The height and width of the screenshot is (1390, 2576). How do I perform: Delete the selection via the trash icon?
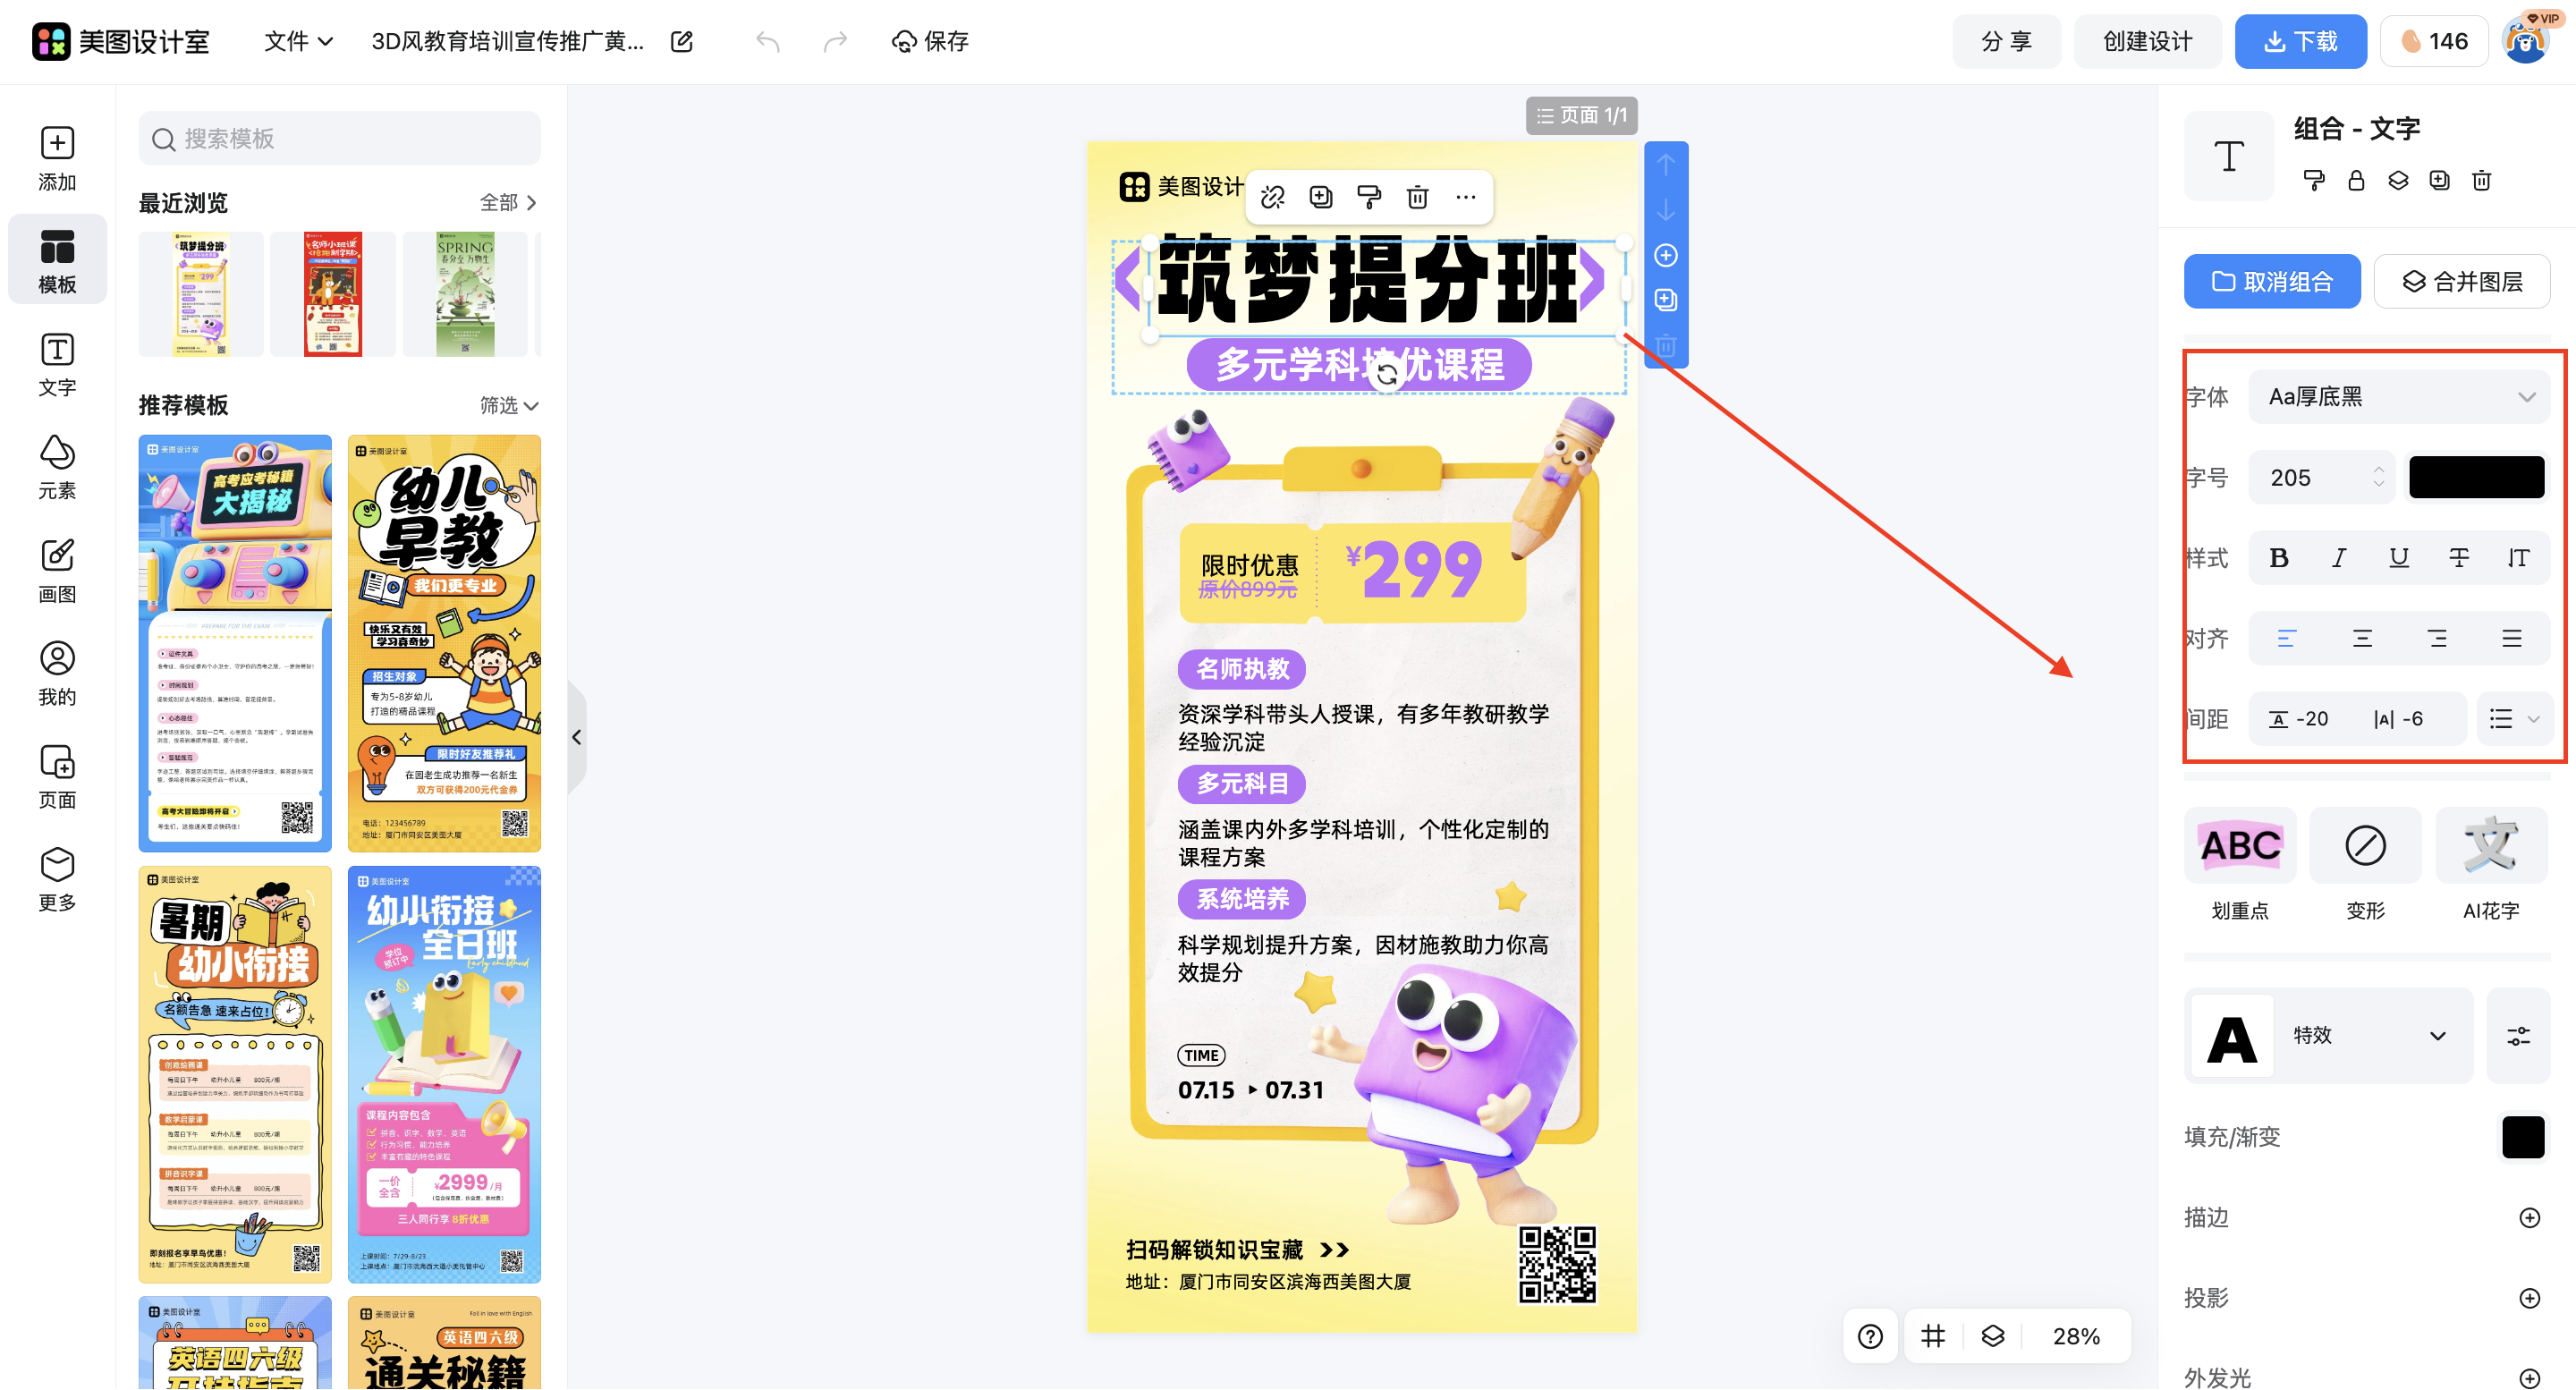pos(1417,197)
